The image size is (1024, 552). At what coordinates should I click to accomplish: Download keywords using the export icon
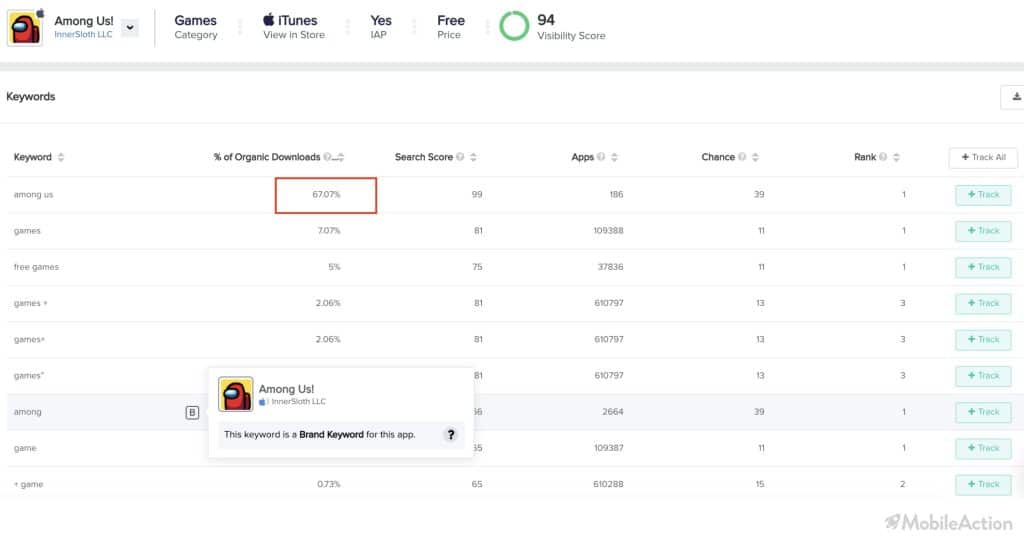pos(1016,97)
